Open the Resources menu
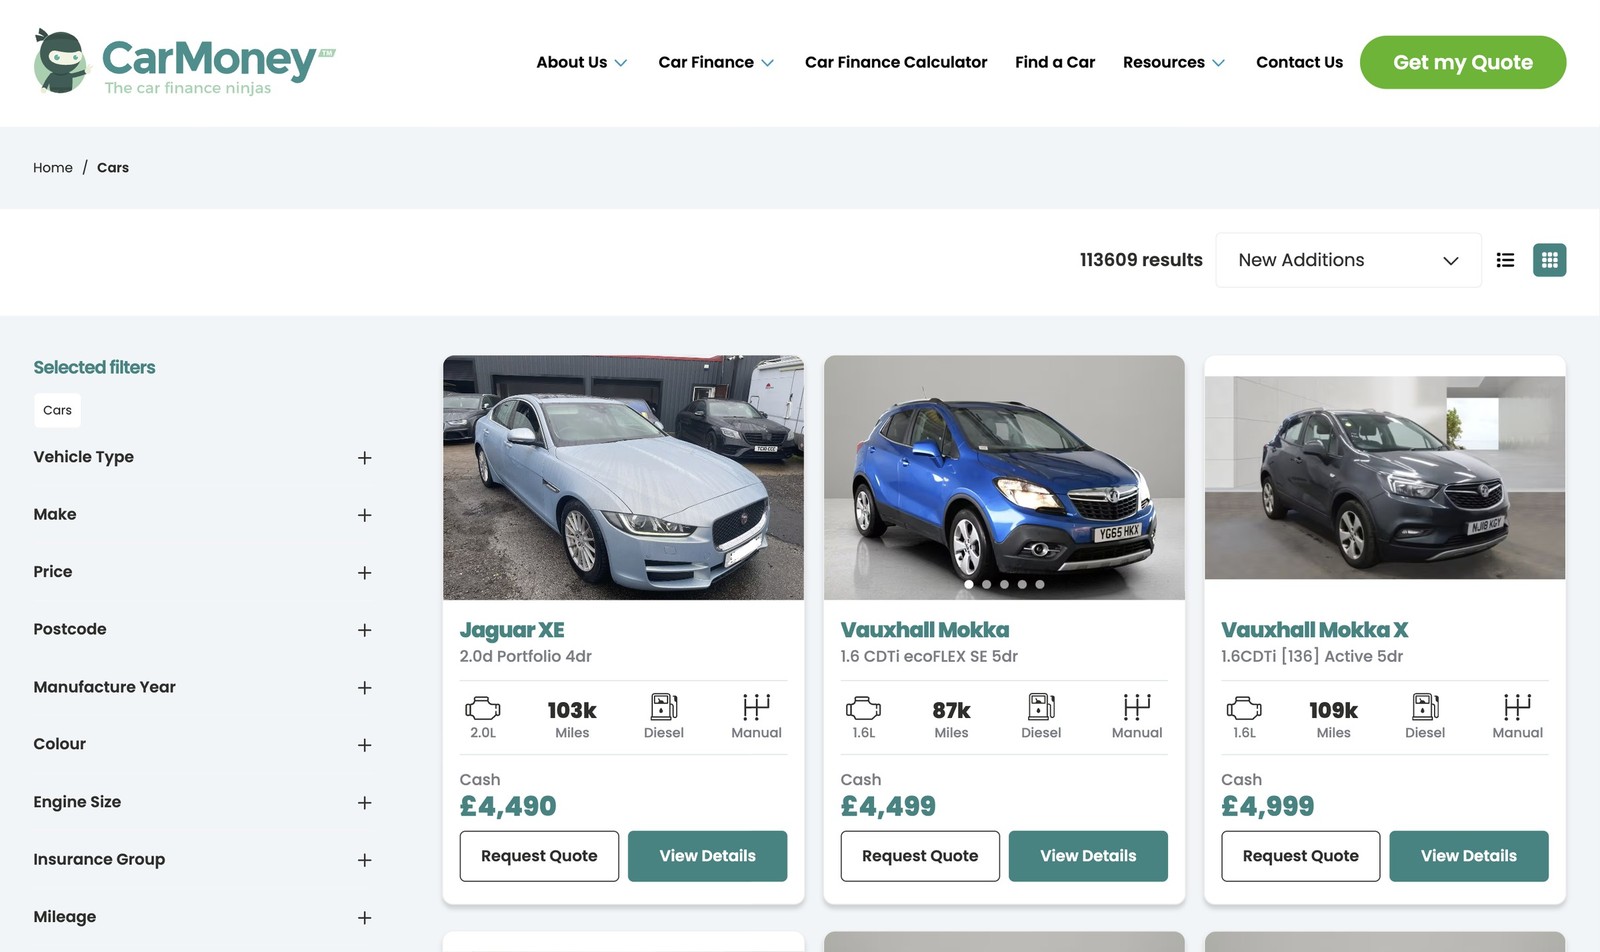This screenshot has width=1600, height=952. pyautogui.click(x=1174, y=62)
